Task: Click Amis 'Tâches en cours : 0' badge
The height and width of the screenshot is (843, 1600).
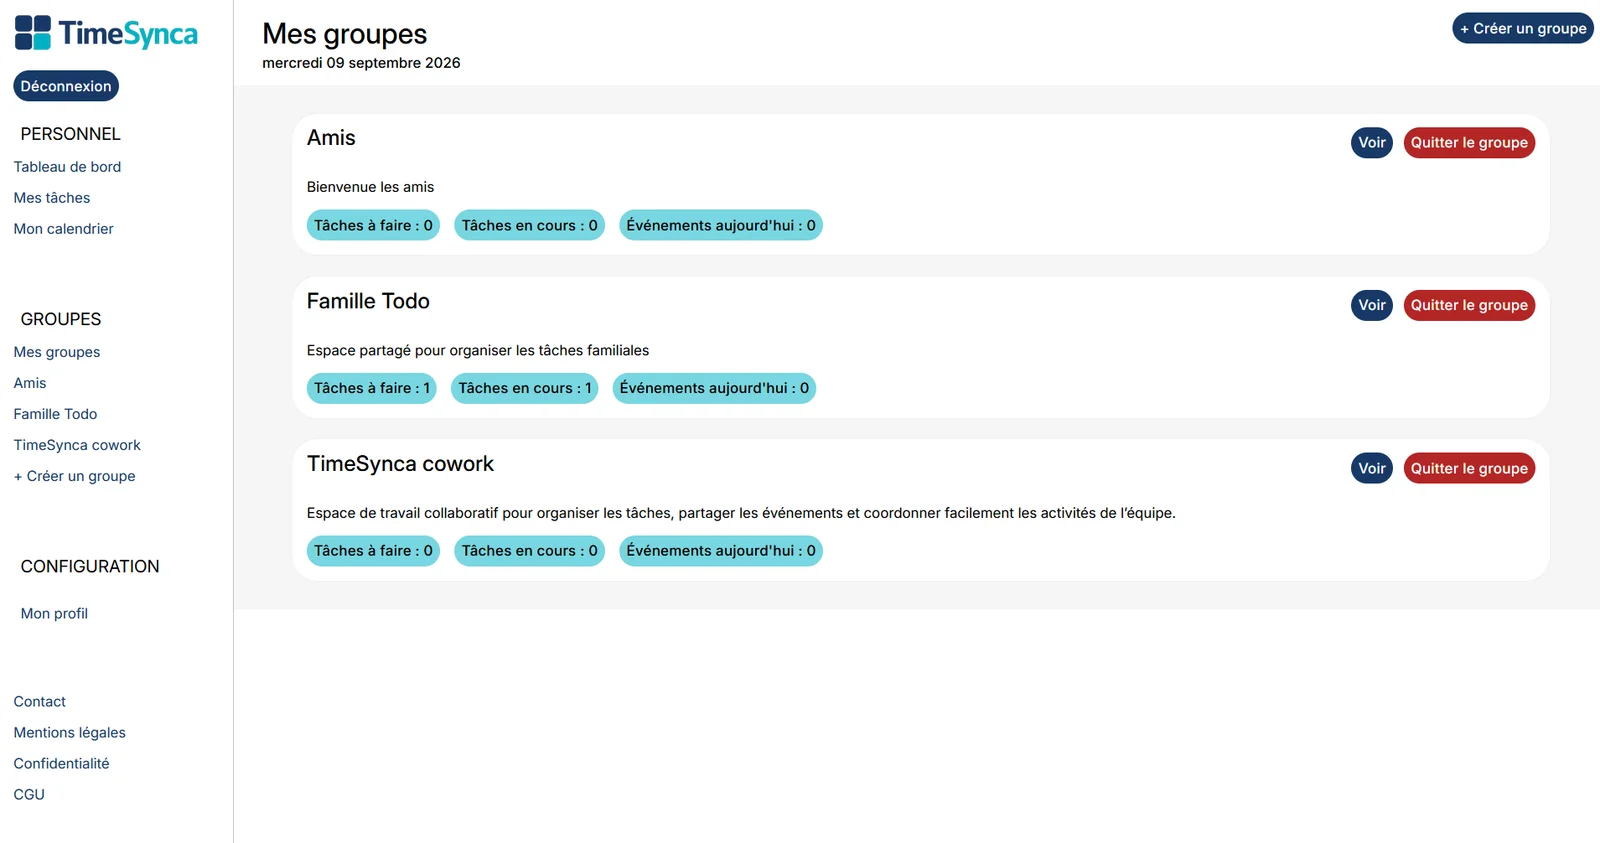Action: (529, 225)
